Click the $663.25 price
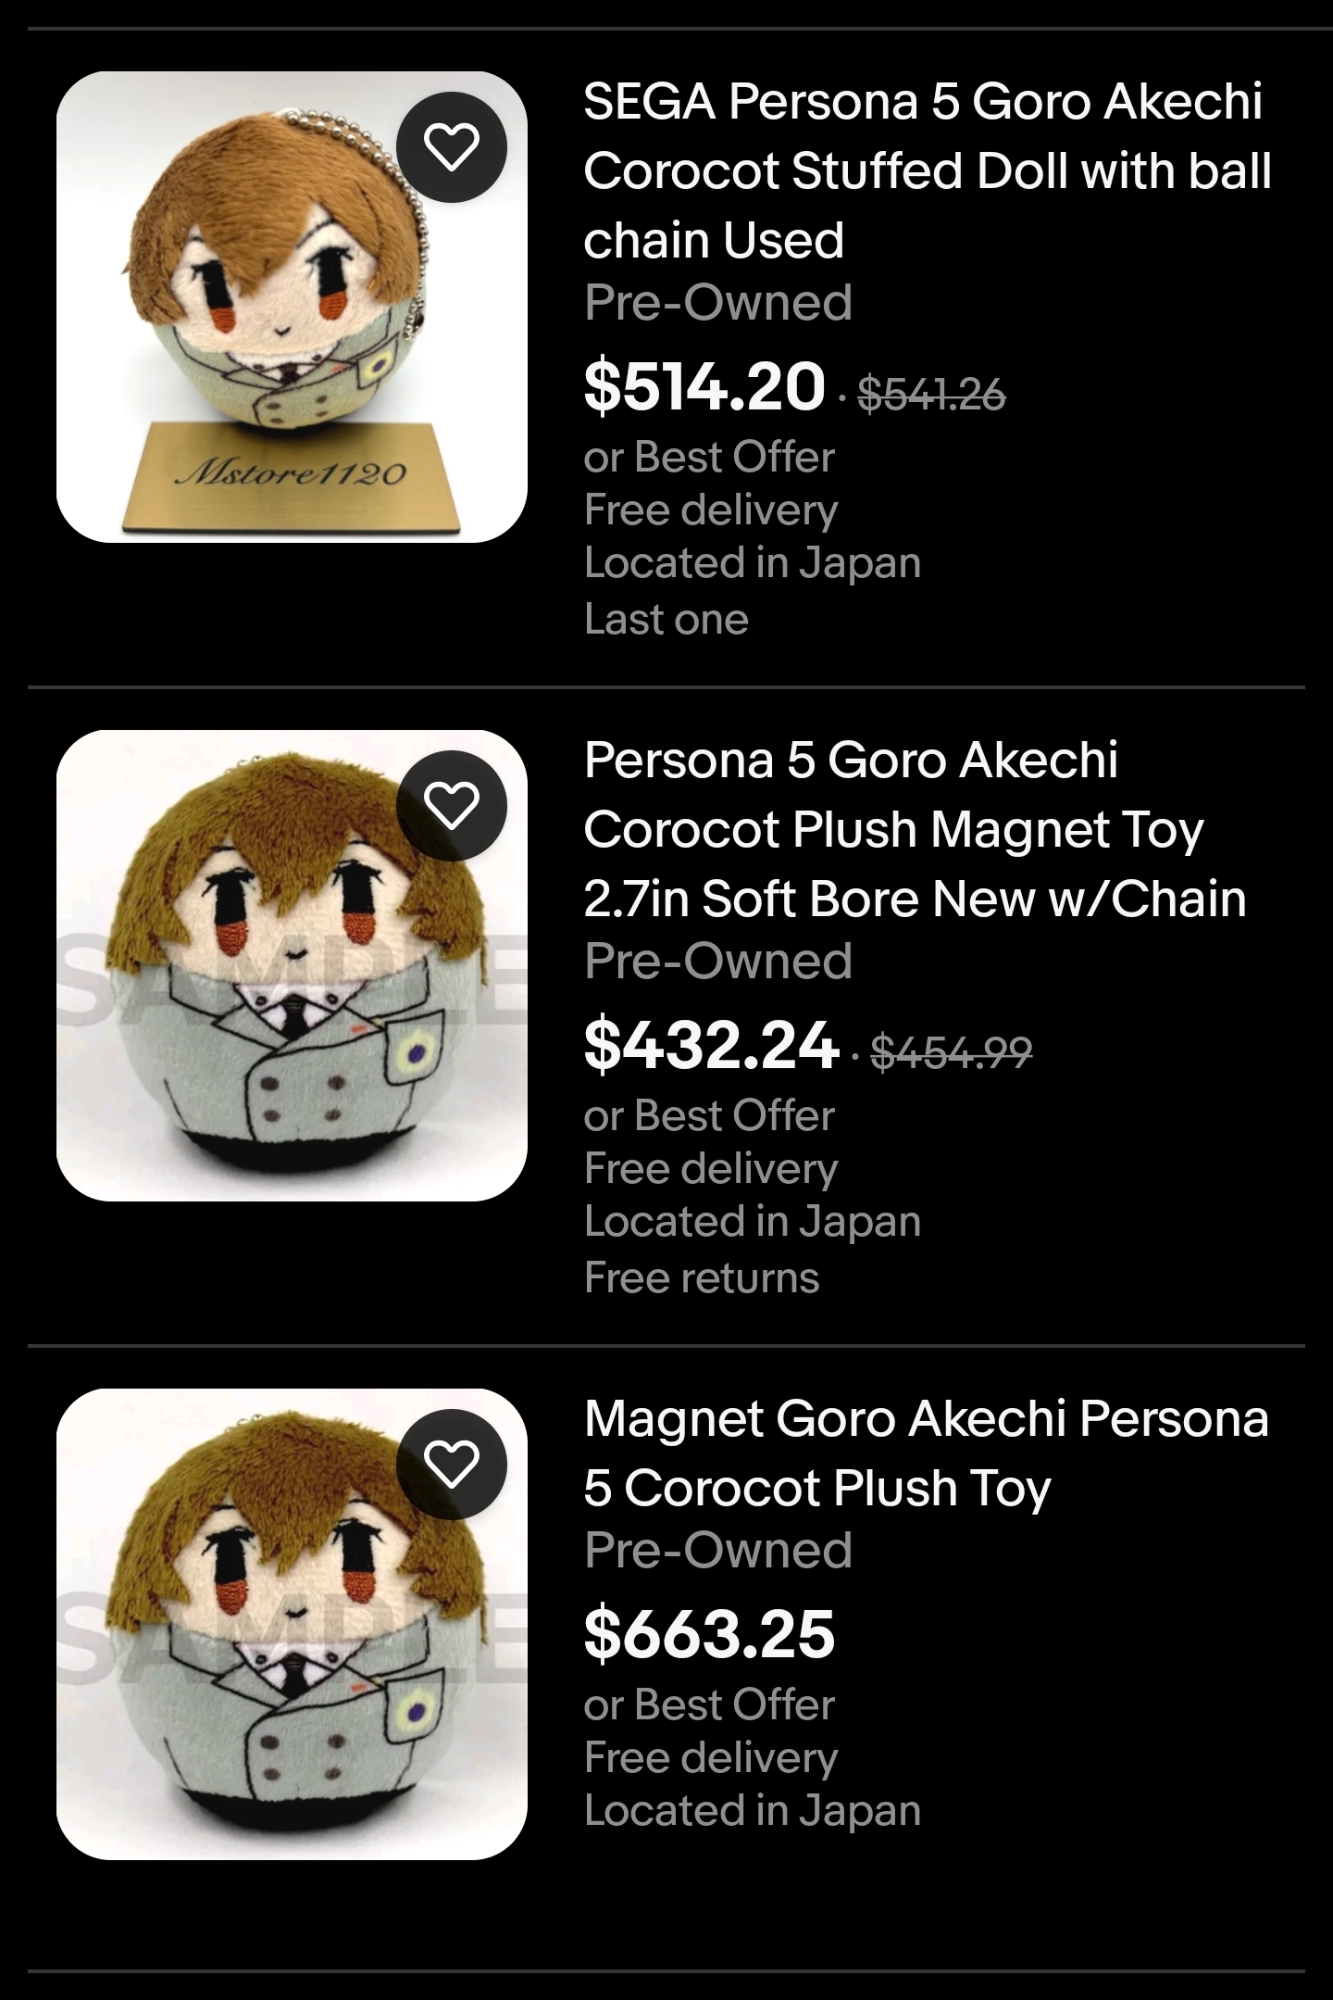This screenshot has width=1333, height=2000. click(x=709, y=1634)
